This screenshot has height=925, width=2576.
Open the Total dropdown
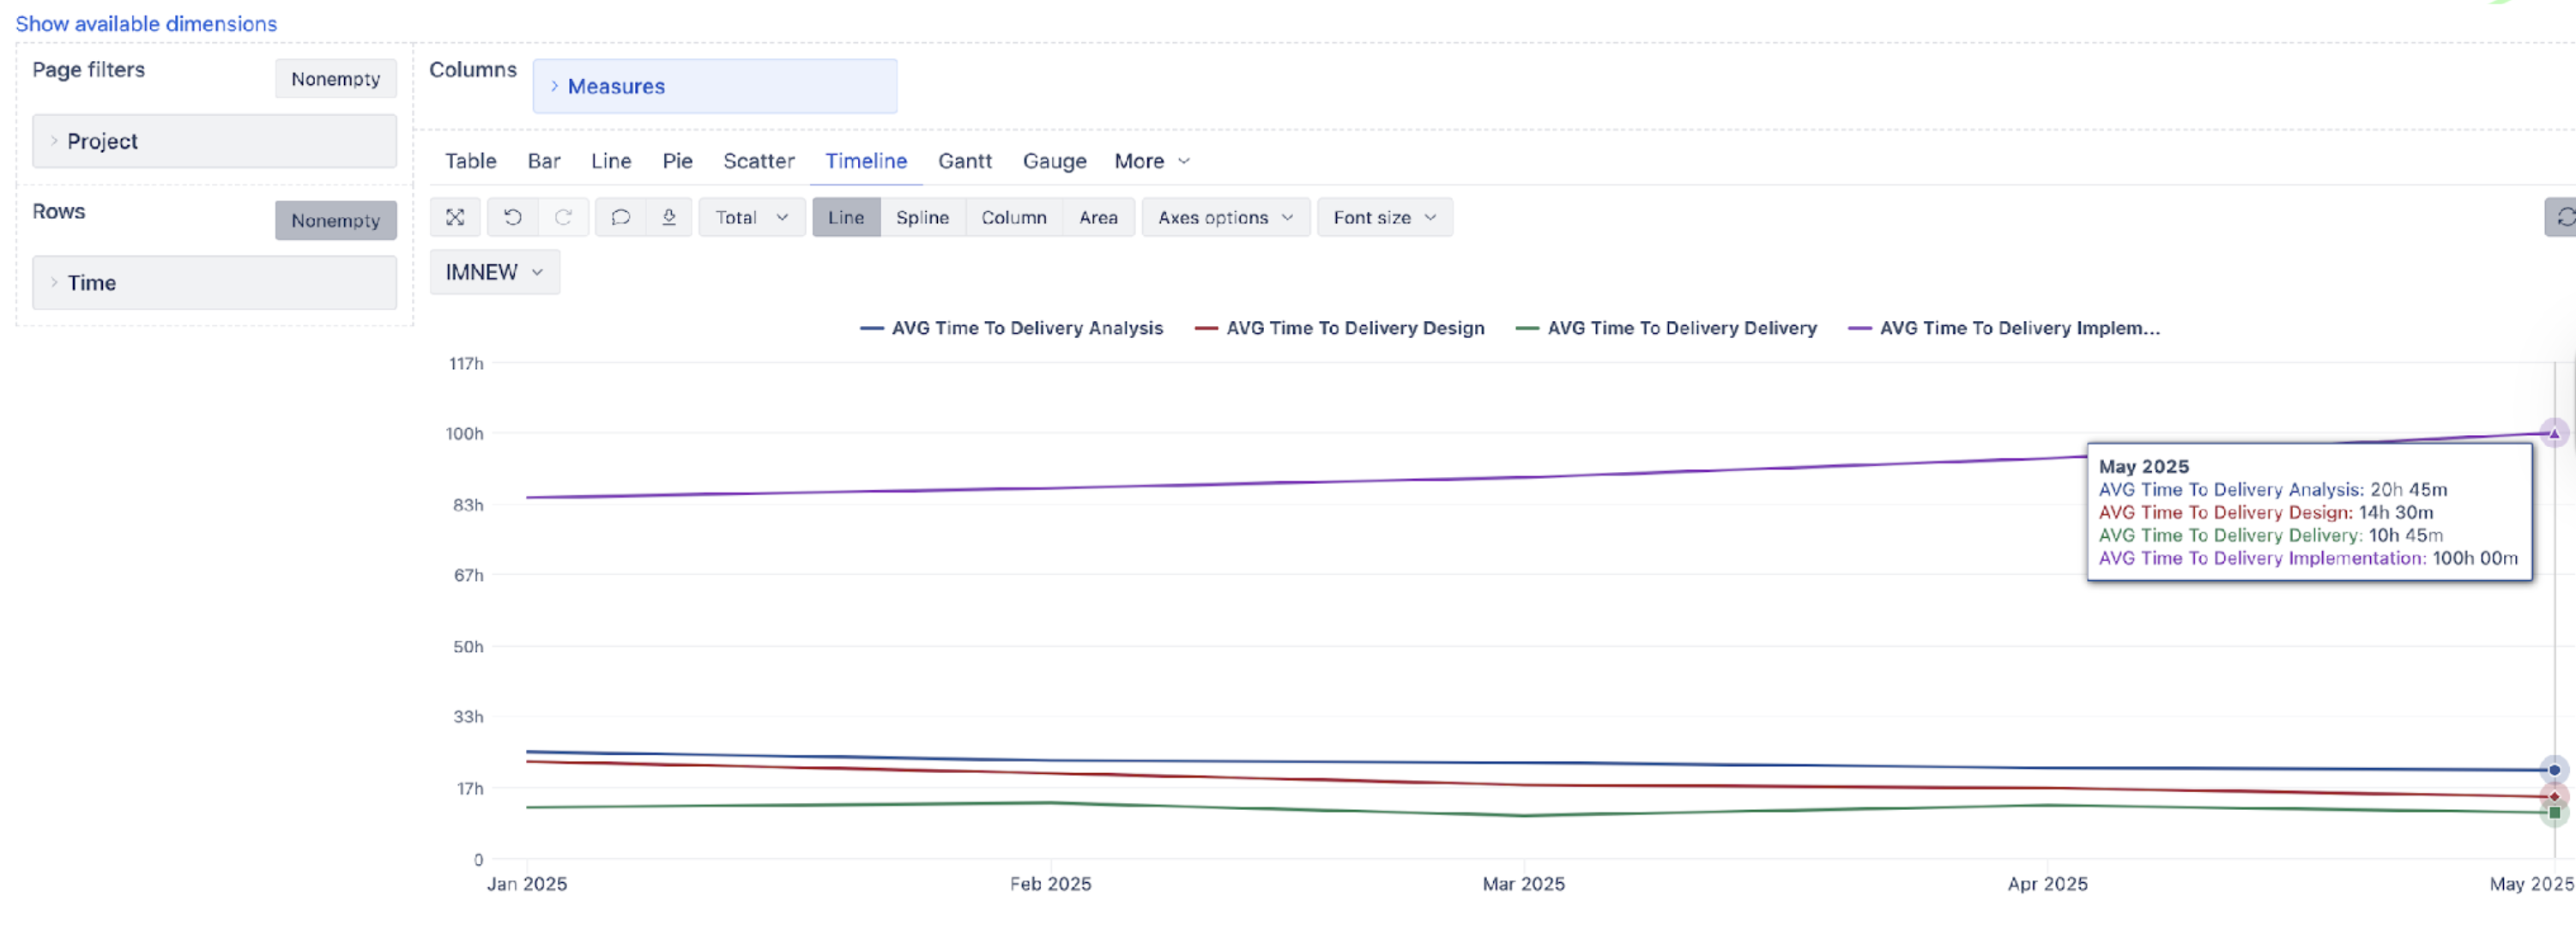click(751, 217)
